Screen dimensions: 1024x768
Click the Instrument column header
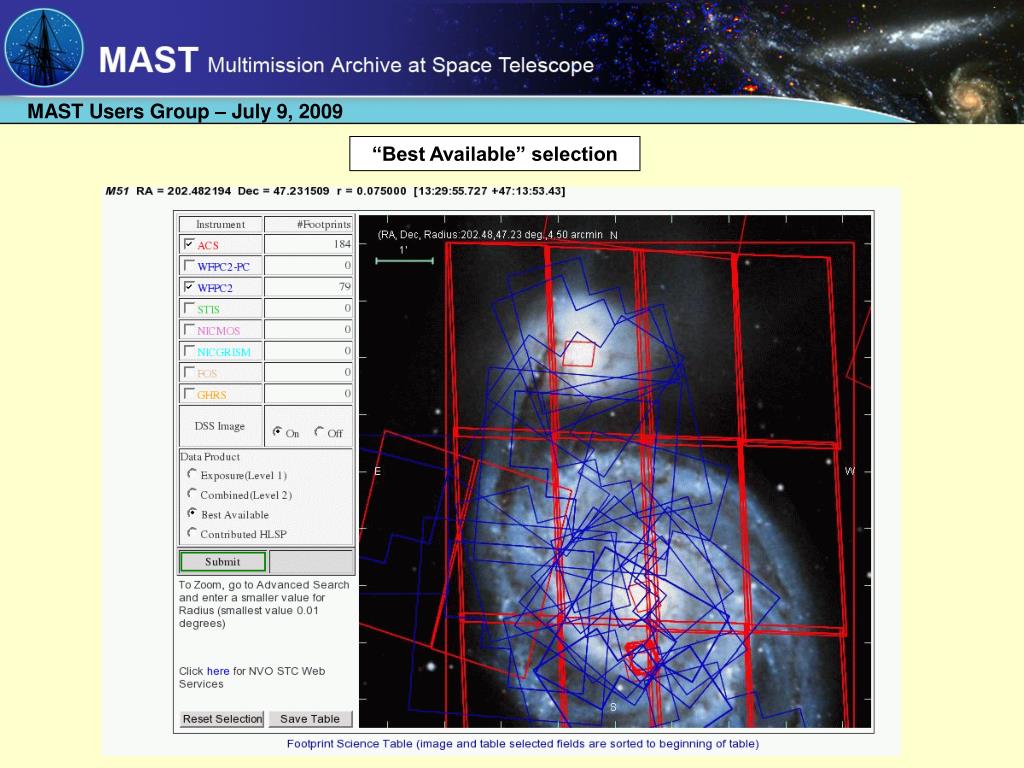221,224
